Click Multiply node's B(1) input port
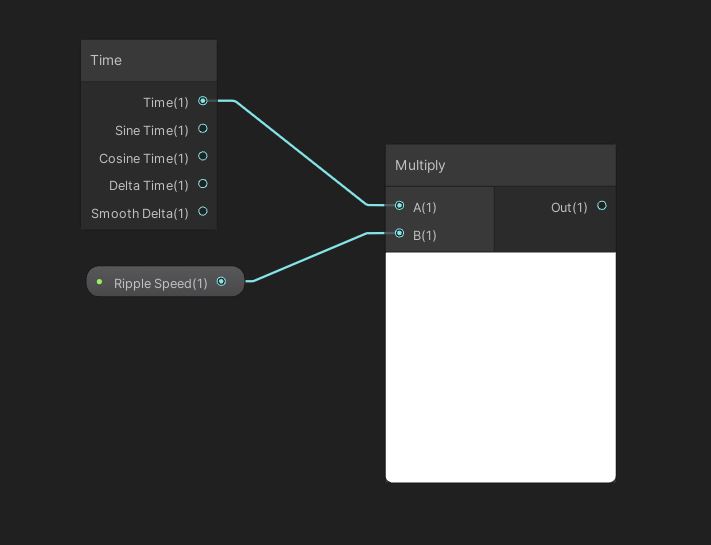Screen dimensions: 711x545 coord(400,234)
